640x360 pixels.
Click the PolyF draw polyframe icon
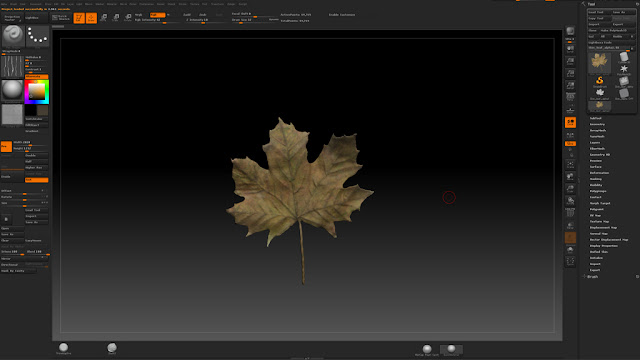[x=570, y=213]
